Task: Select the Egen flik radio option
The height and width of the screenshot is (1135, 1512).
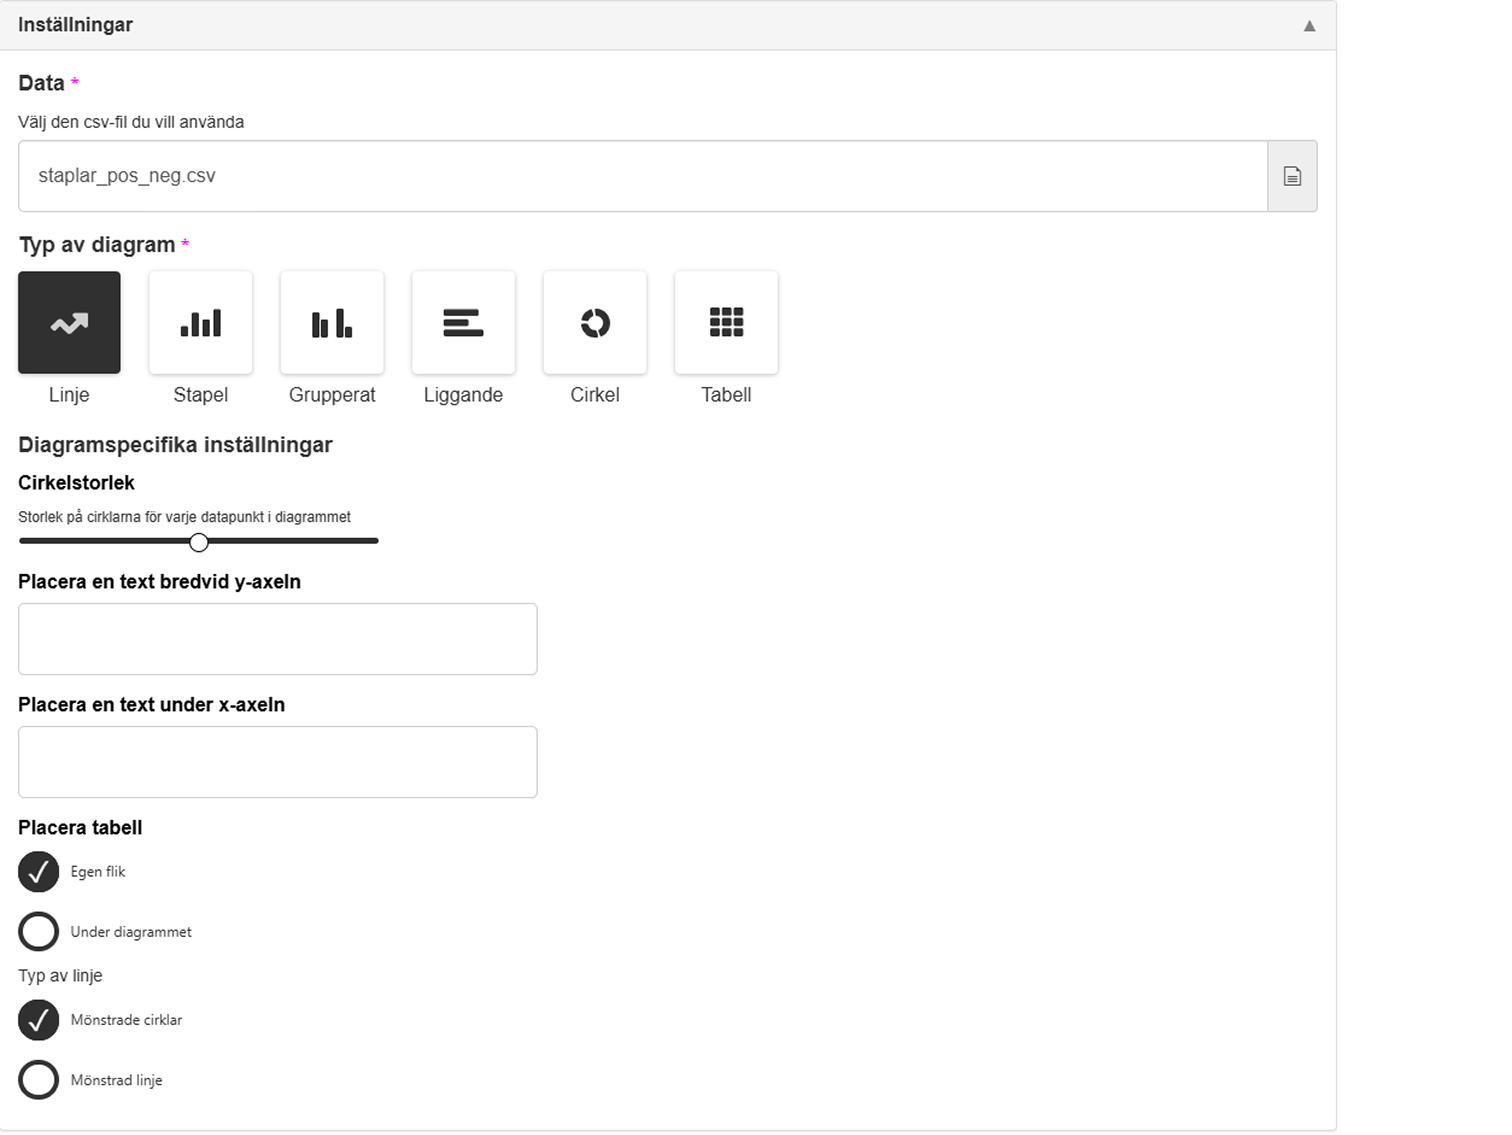Action: coord(39,872)
